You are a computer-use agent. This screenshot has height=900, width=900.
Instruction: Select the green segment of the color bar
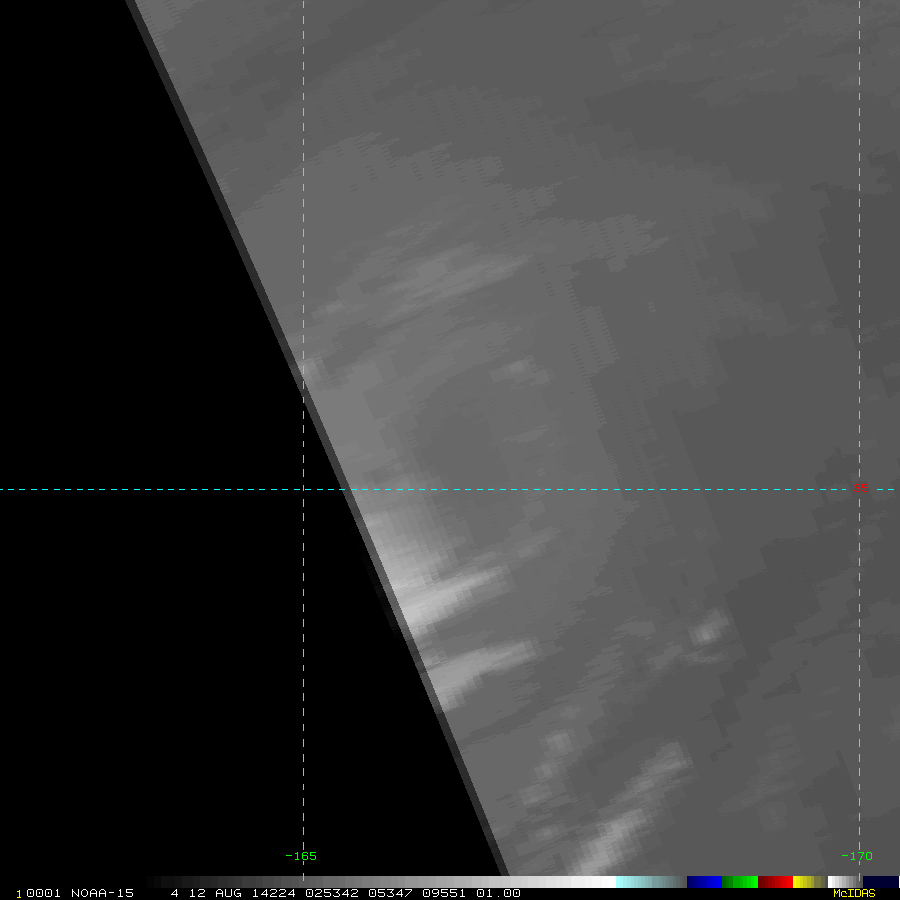(x=740, y=882)
